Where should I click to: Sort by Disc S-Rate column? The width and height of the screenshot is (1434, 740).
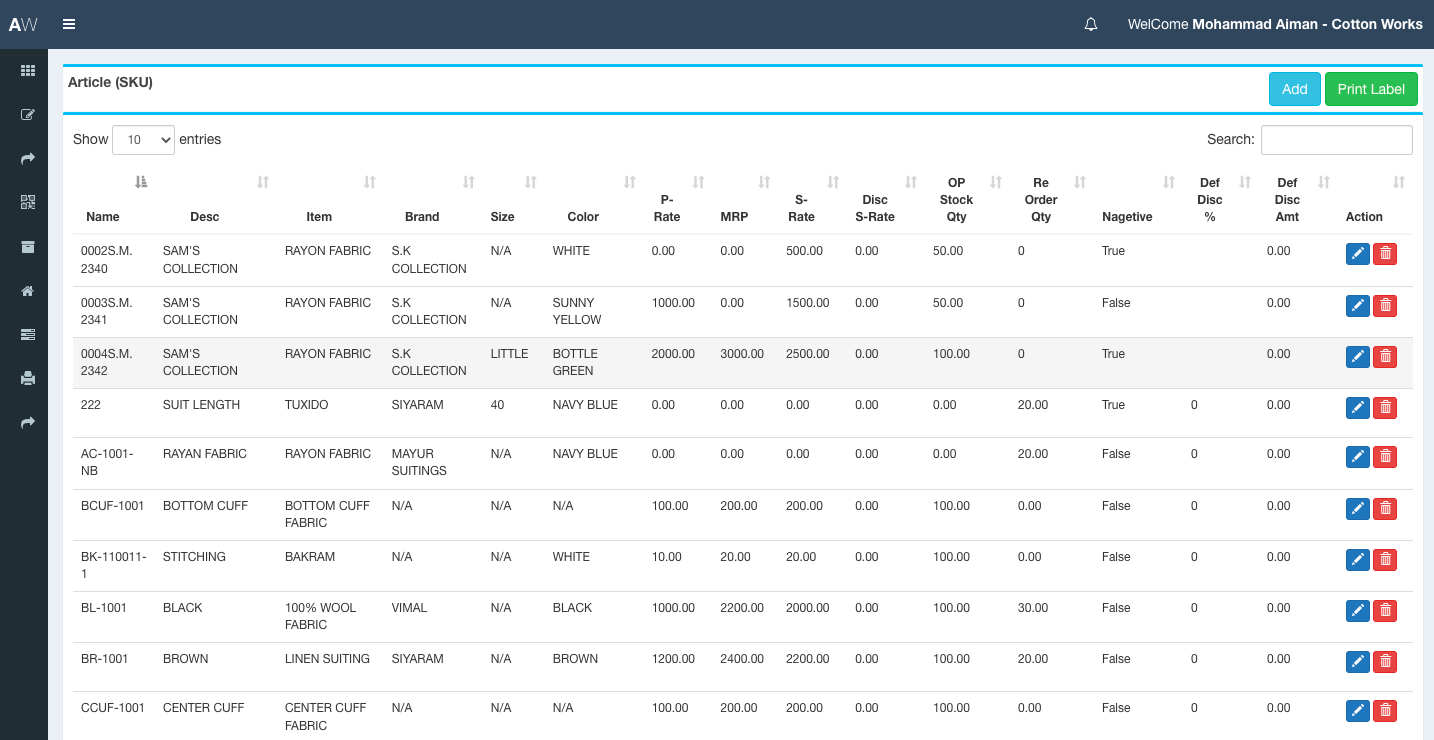886,199
